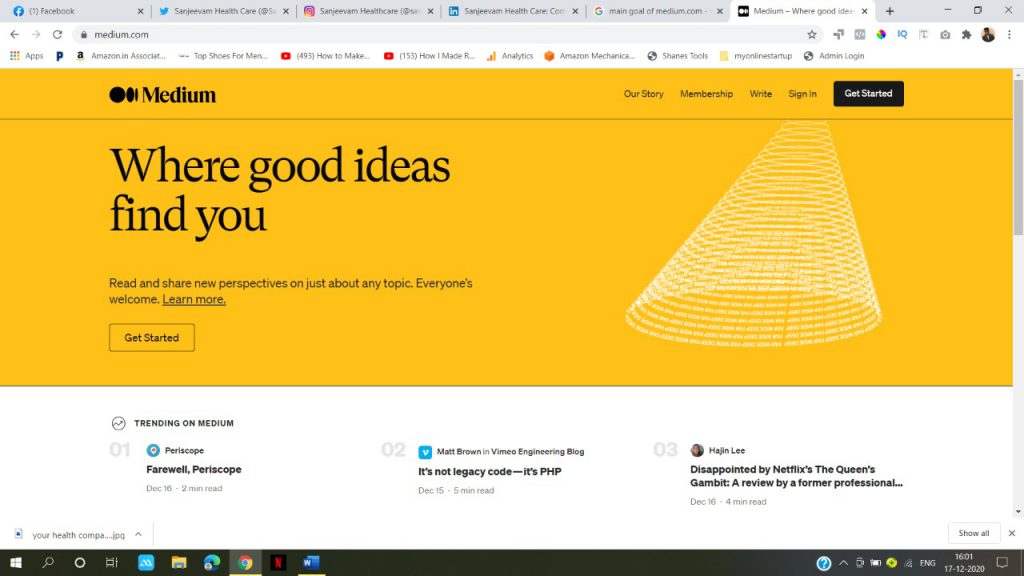This screenshot has width=1024, height=576.
Task: Open the Vimeo Engineering Blog publication link
Action: click(537, 451)
